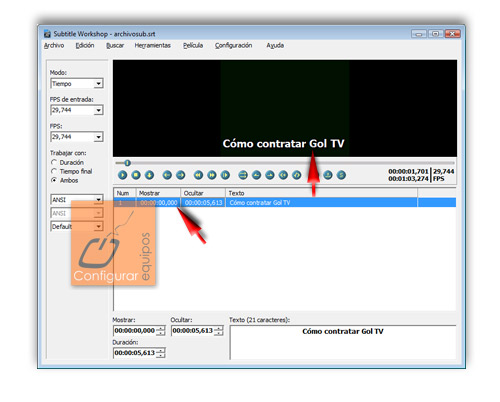This screenshot has width=500, height=402.
Task: Jump to the previous subtitle
Action: tap(167, 175)
